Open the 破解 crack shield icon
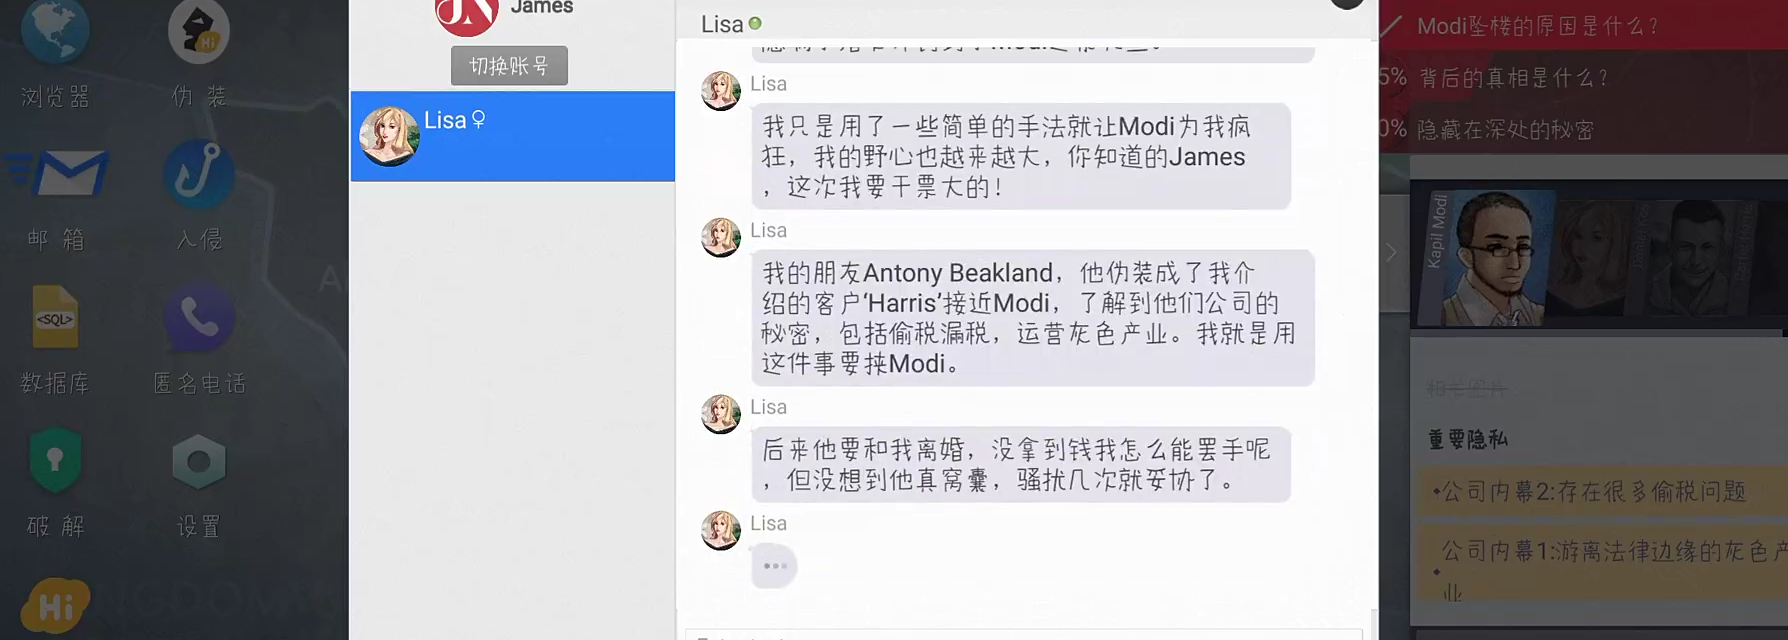The width and height of the screenshot is (1788, 640). pos(55,460)
